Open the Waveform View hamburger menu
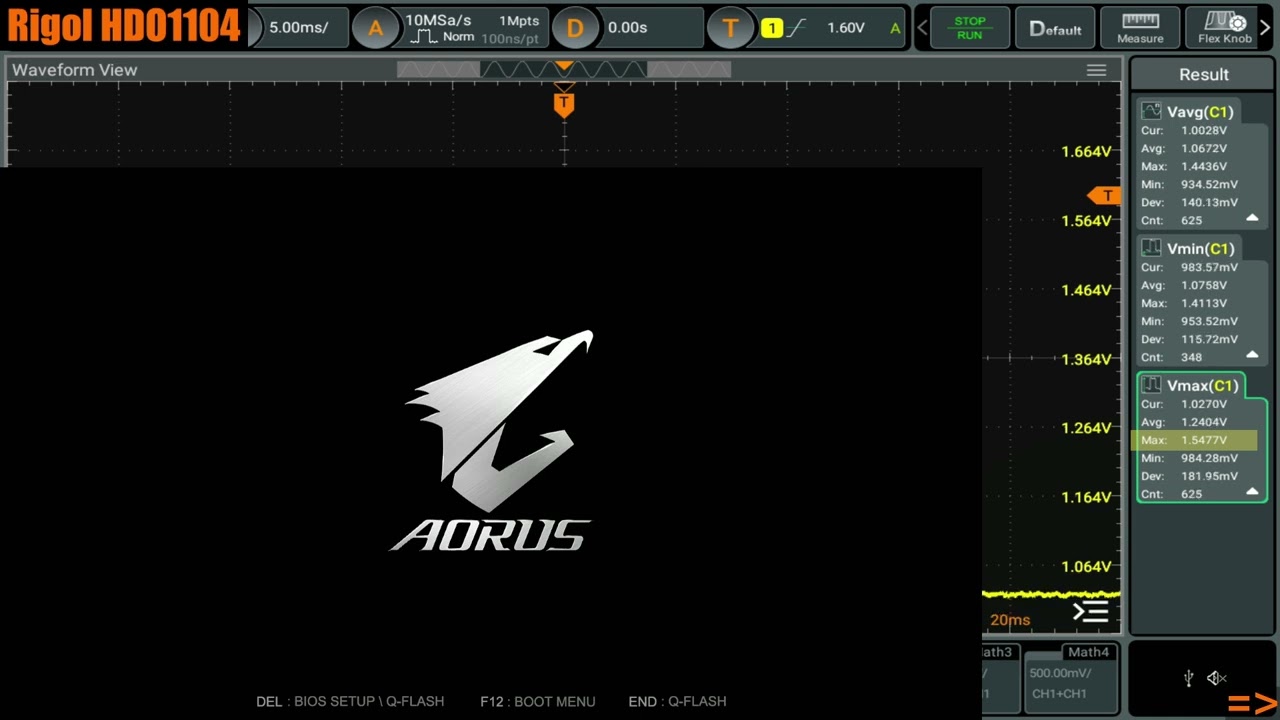Screen dimensions: 1280x720 click(x=1096, y=70)
